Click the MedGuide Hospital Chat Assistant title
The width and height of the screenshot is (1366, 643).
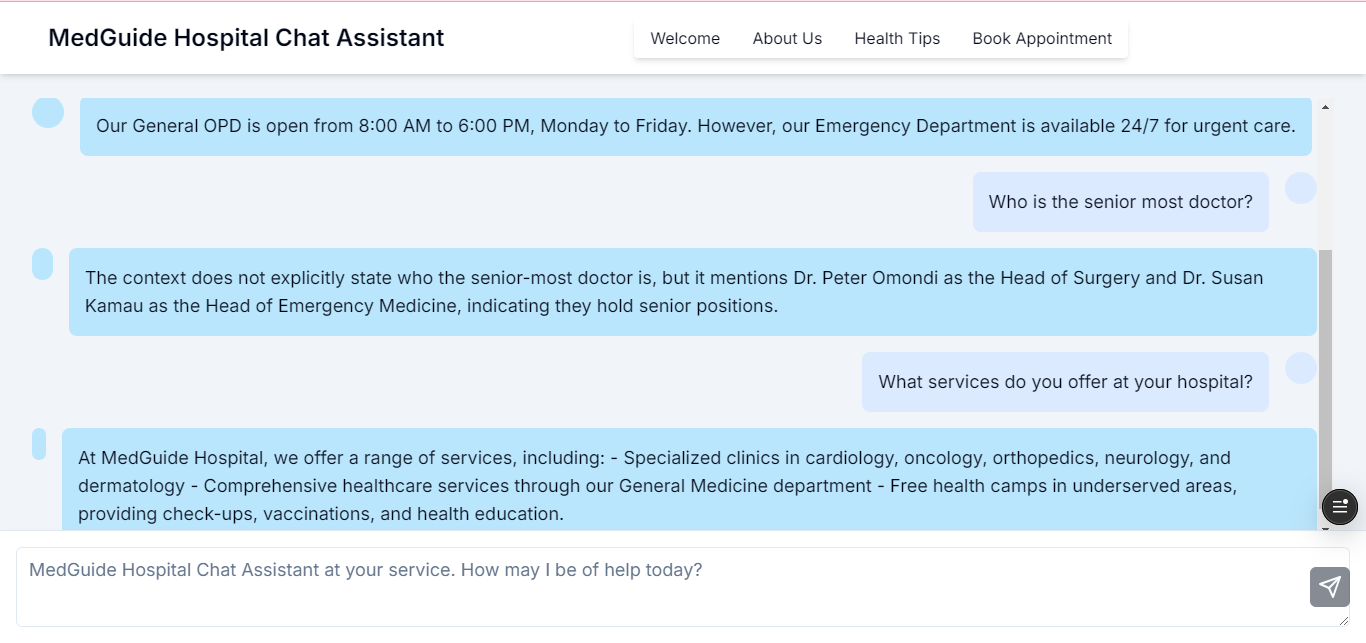tap(246, 37)
